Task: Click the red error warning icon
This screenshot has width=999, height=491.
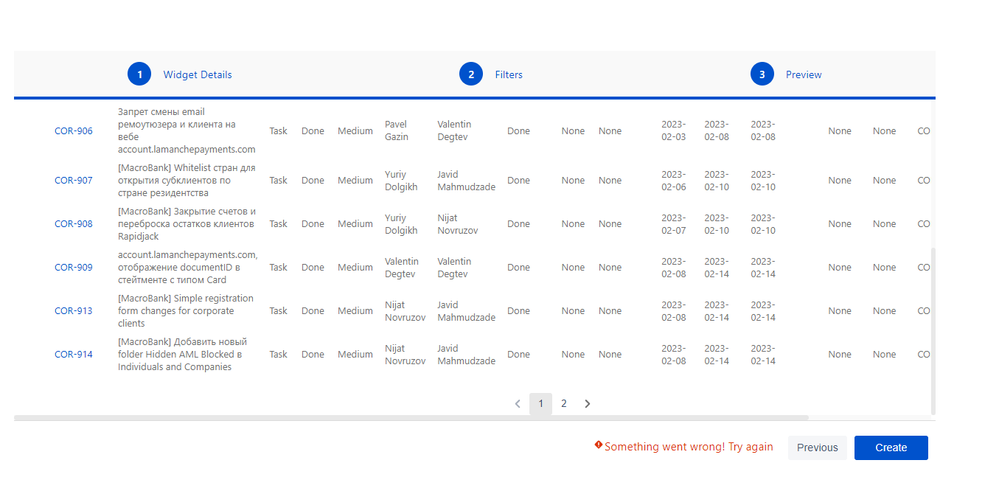Action: (x=598, y=445)
